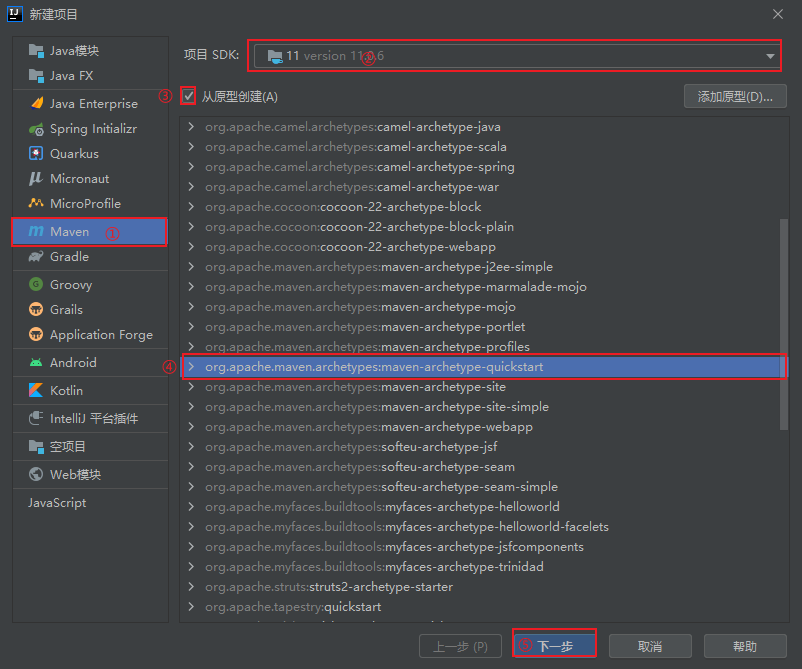802x669 pixels.
Task: Click the 取消 button
Action: 650,646
